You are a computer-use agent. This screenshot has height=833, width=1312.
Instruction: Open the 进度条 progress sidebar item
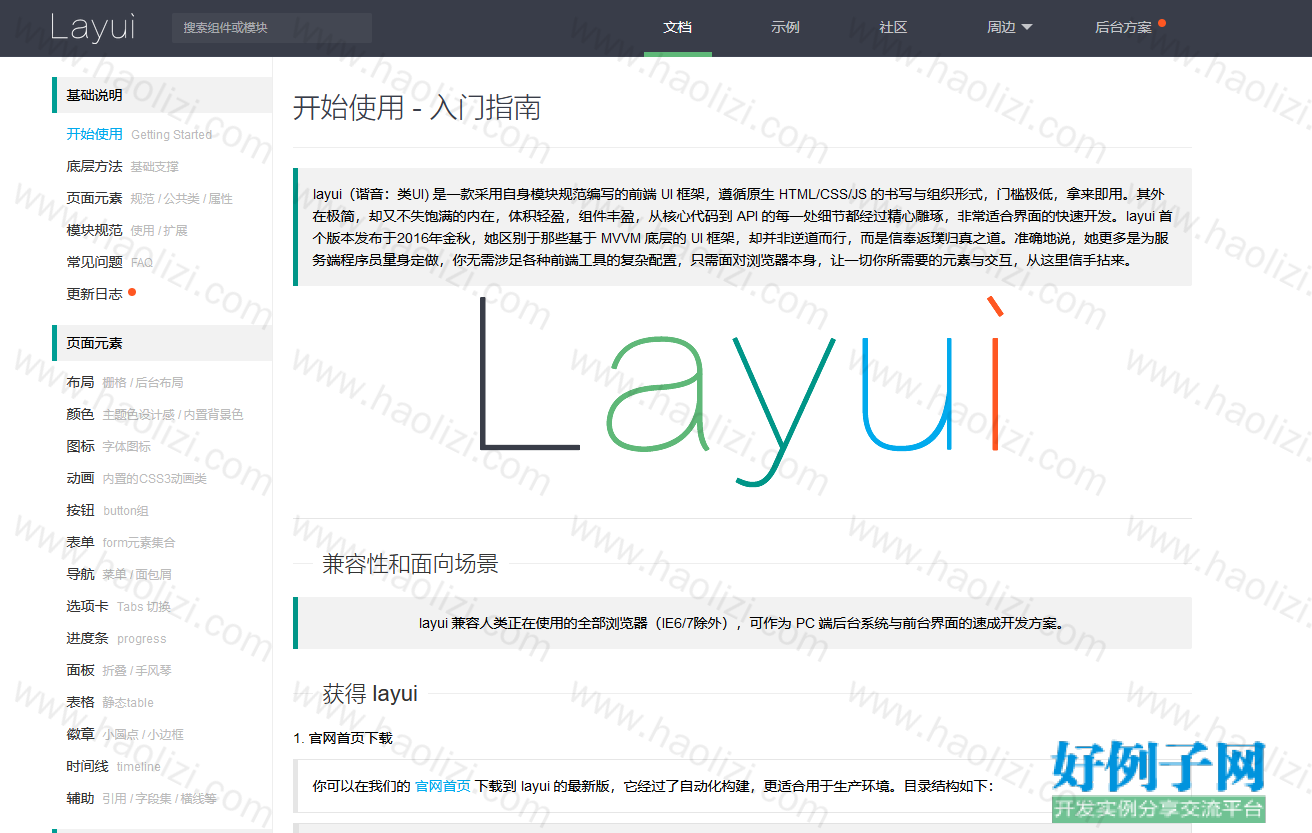(117, 638)
